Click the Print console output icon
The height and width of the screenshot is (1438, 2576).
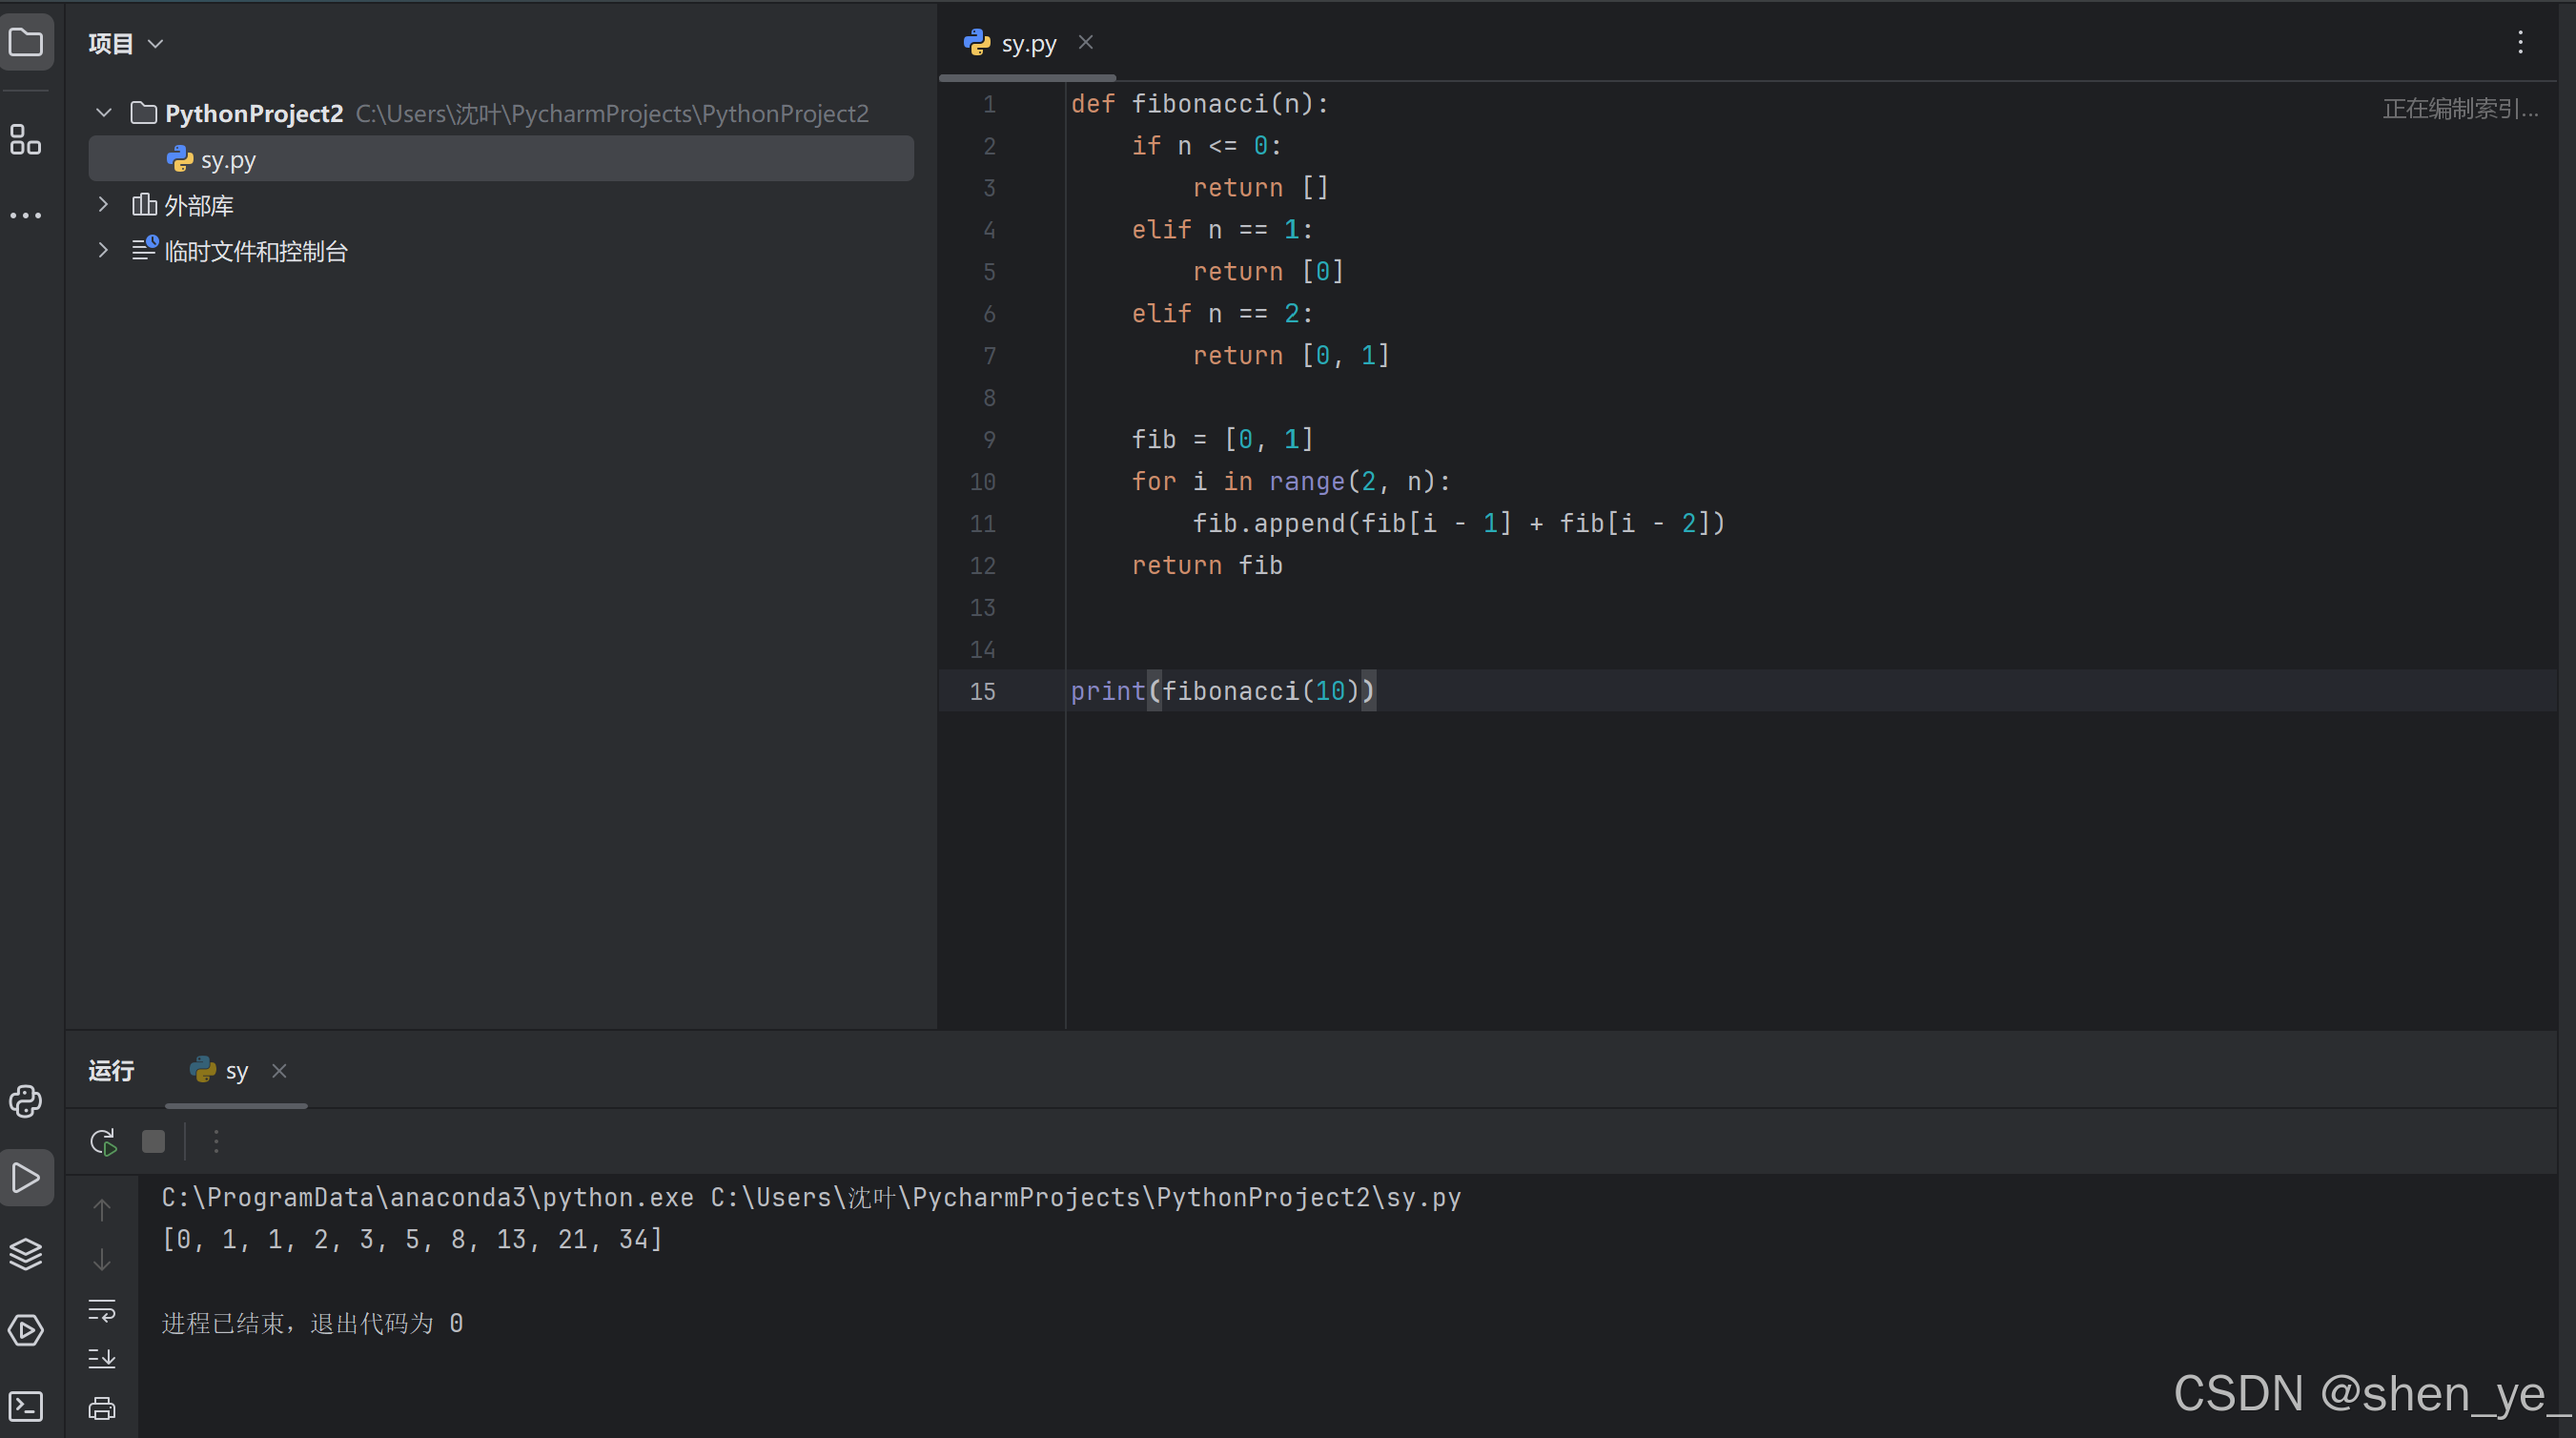tap(102, 1408)
